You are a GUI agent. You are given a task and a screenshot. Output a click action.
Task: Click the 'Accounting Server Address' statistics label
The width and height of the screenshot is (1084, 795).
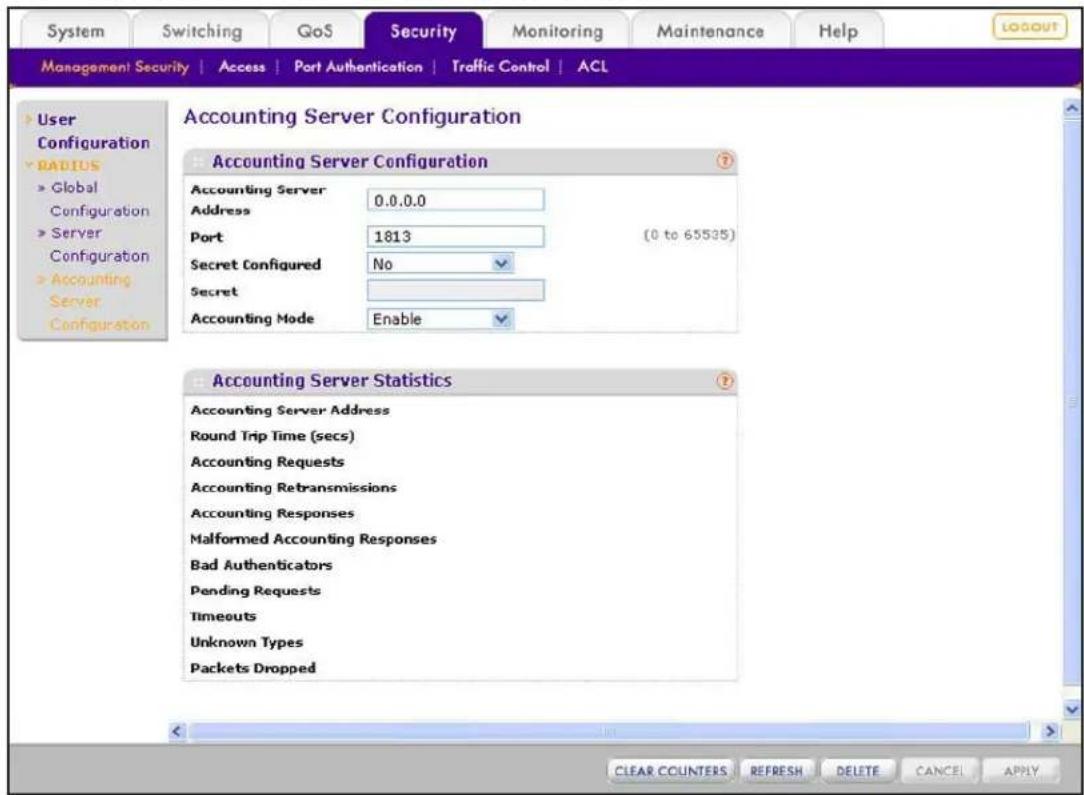click(x=290, y=410)
